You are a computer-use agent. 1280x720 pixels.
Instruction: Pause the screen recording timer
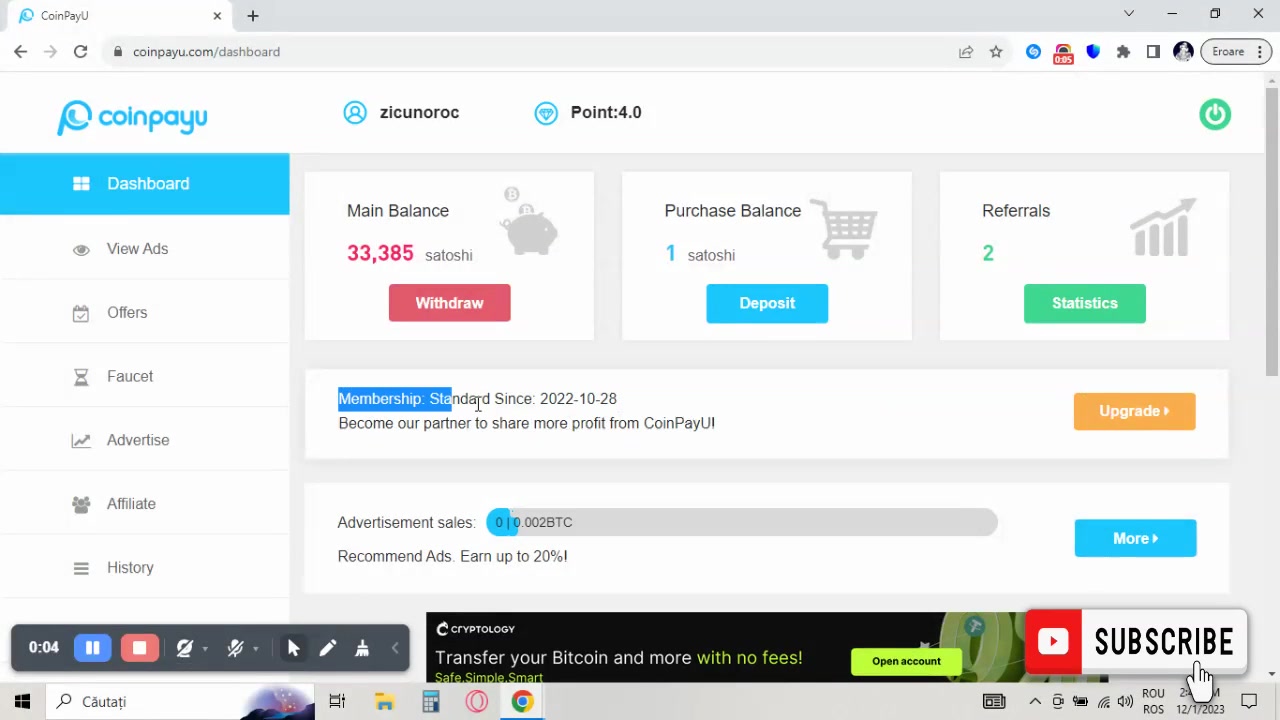(x=92, y=648)
